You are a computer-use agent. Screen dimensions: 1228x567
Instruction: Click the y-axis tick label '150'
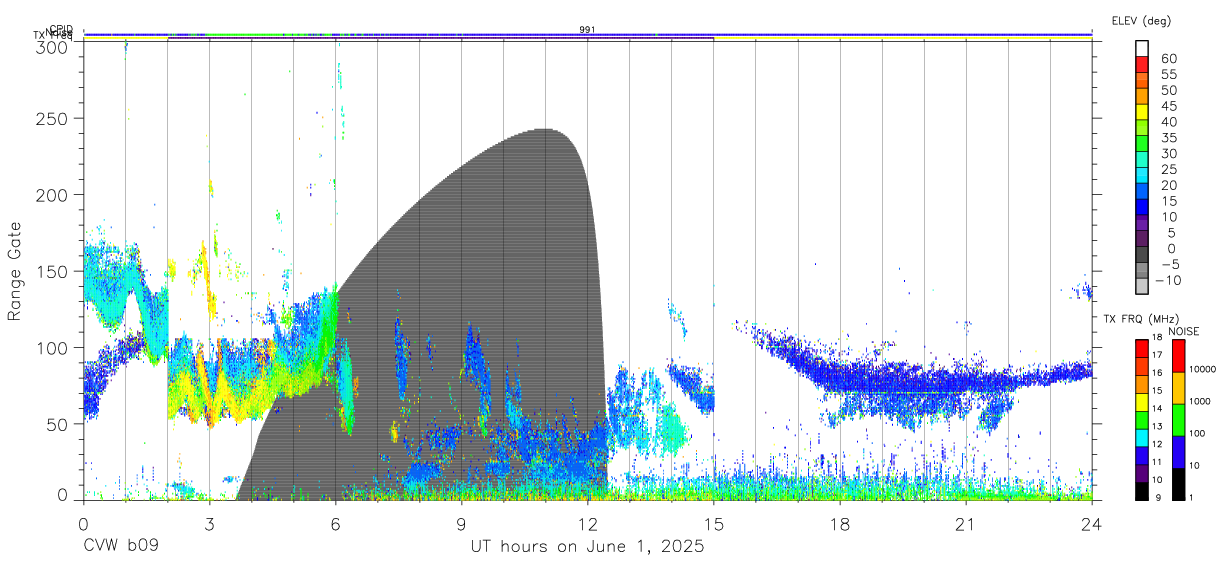[53, 271]
